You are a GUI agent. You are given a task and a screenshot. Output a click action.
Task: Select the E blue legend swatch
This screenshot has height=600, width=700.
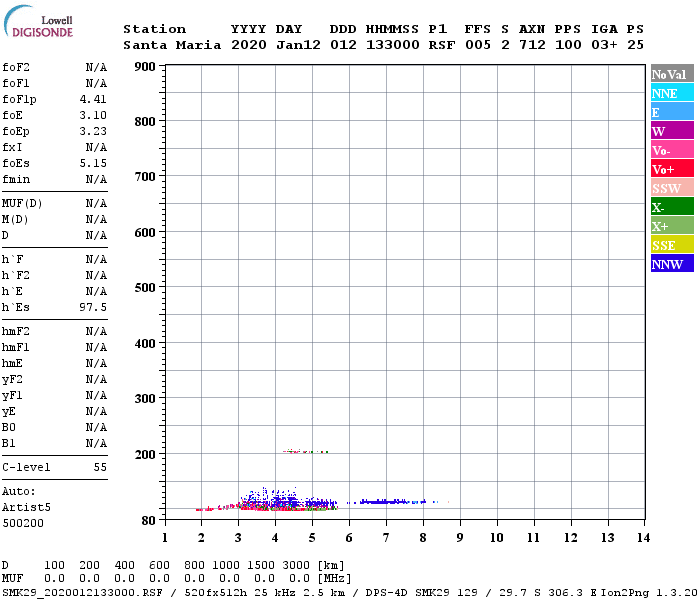coord(672,112)
